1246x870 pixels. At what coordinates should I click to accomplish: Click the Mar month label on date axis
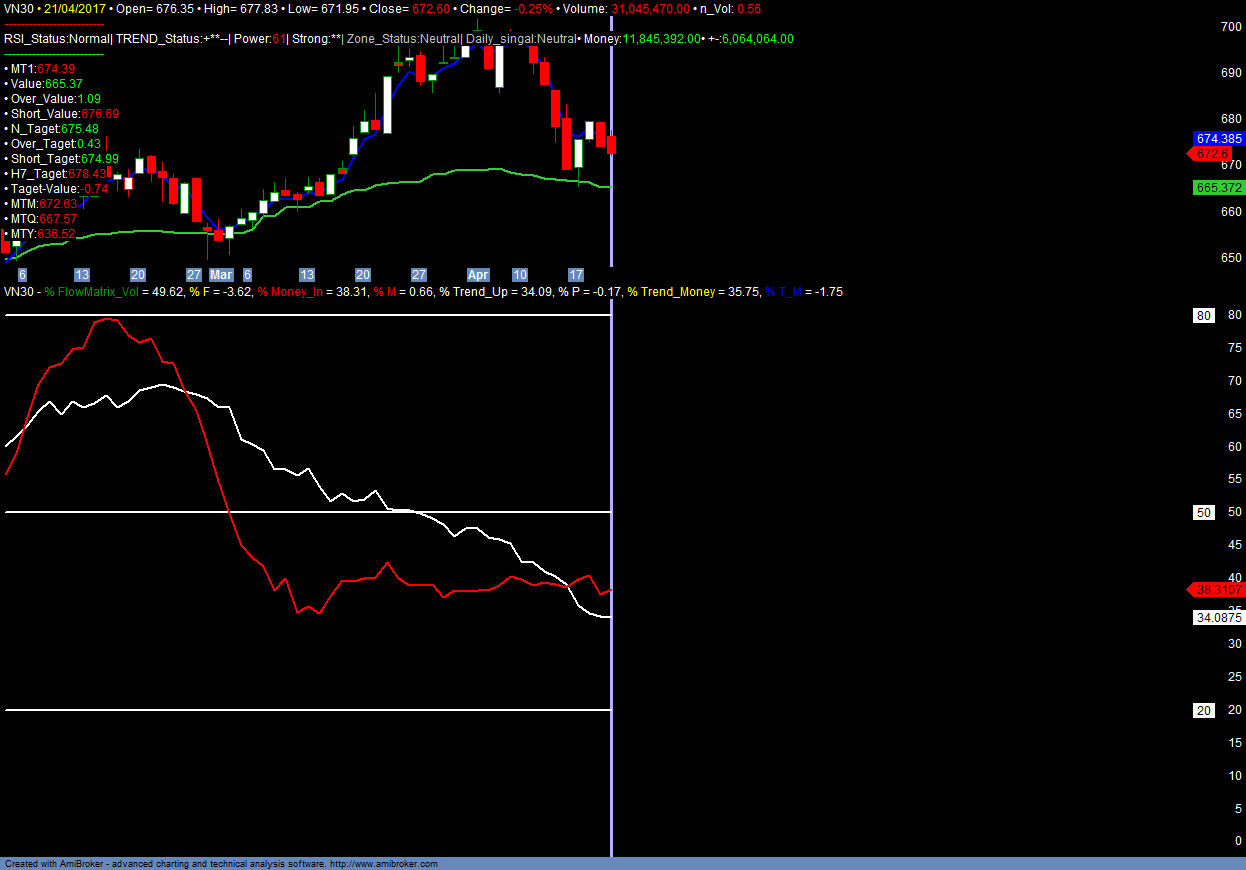tap(221, 275)
